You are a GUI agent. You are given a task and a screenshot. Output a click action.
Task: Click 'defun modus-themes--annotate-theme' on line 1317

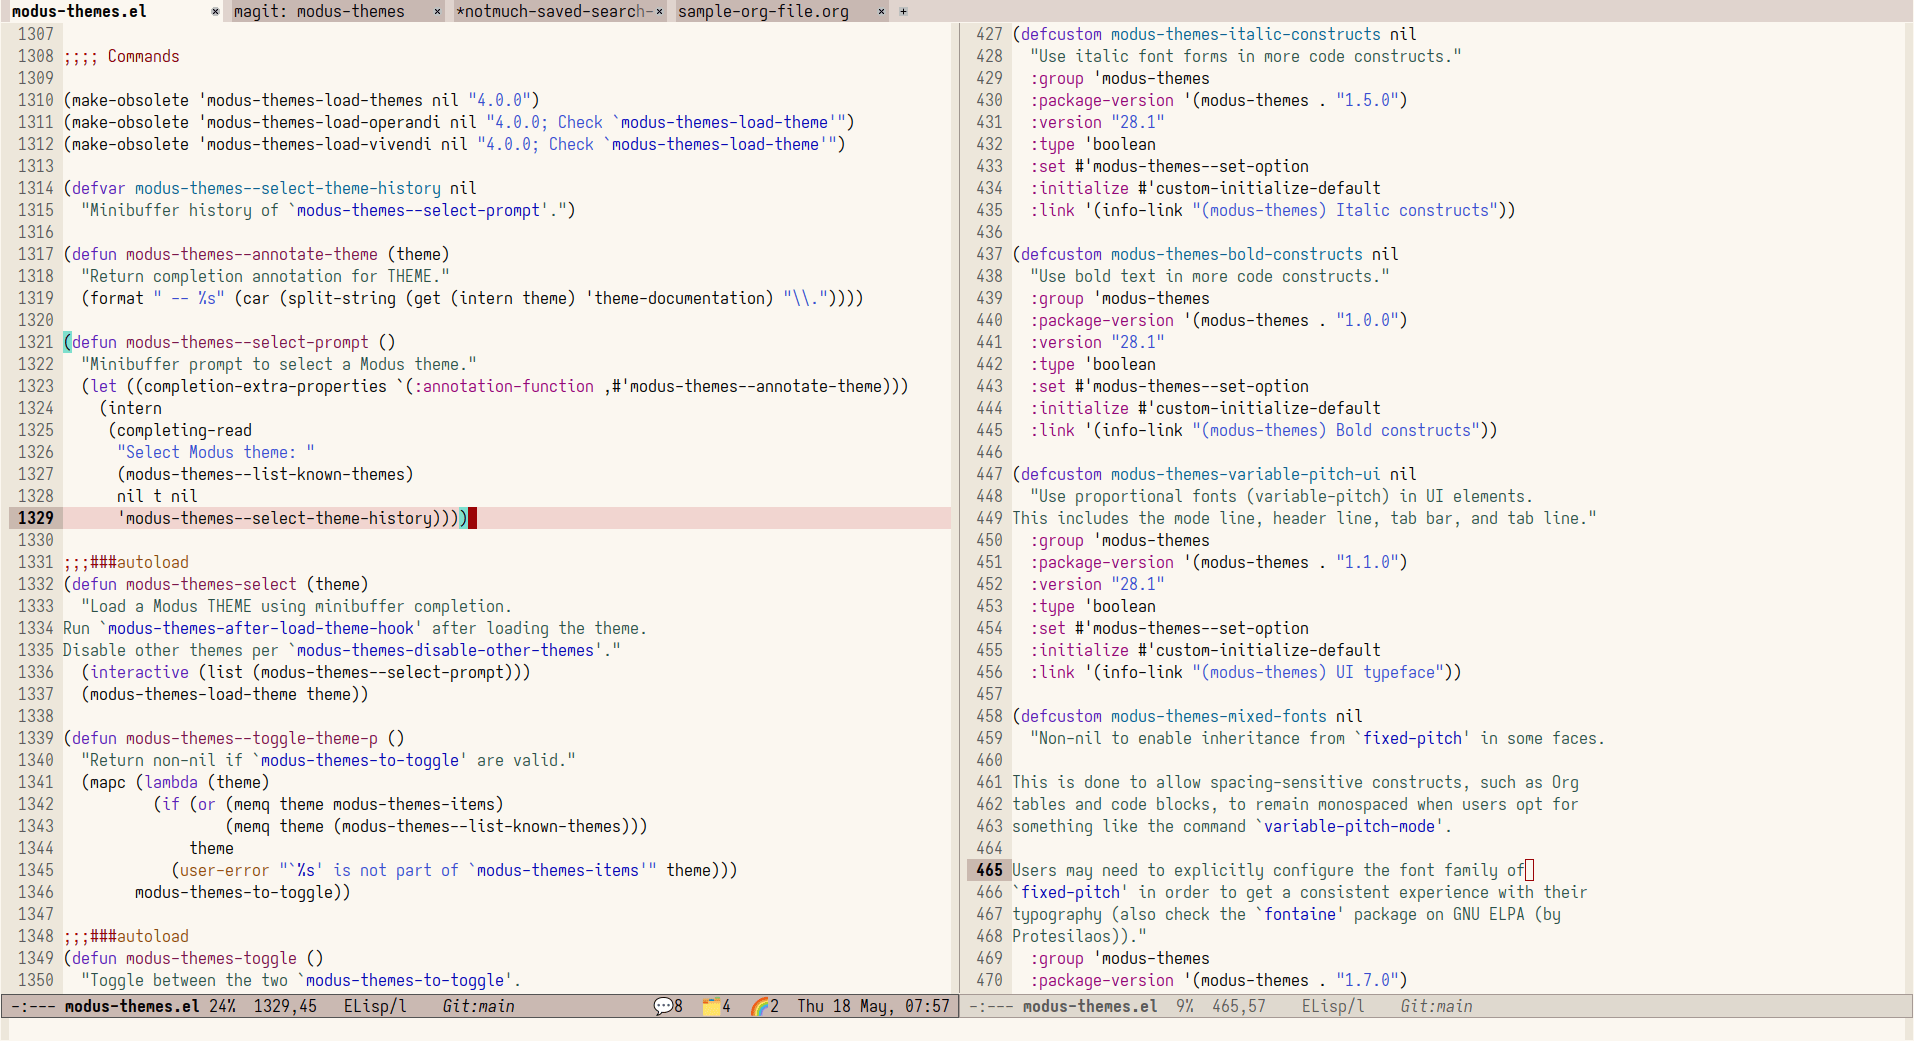click(225, 254)
